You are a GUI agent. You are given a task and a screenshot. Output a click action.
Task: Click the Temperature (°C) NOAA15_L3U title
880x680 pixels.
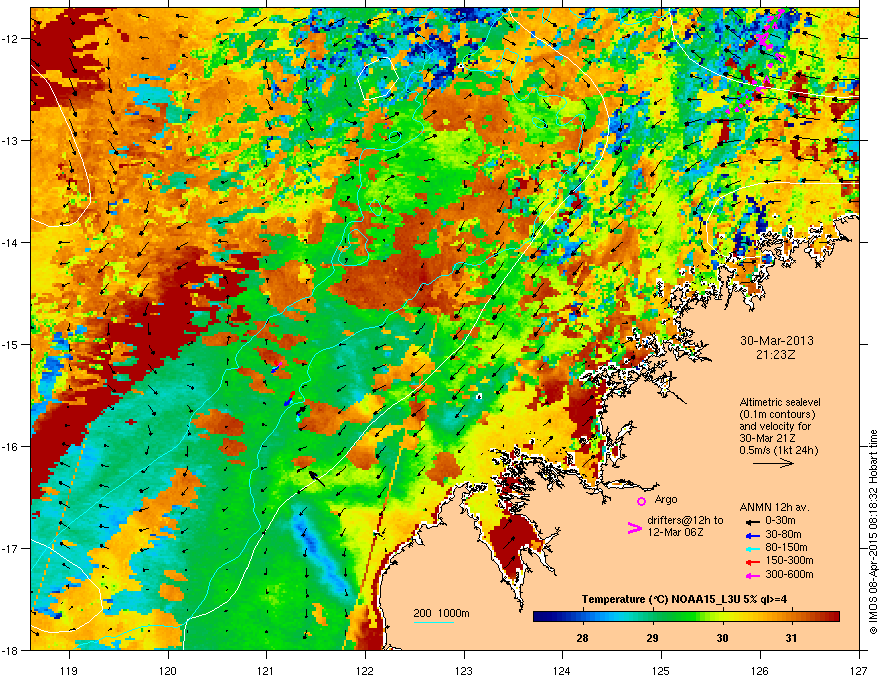[684, 600]
